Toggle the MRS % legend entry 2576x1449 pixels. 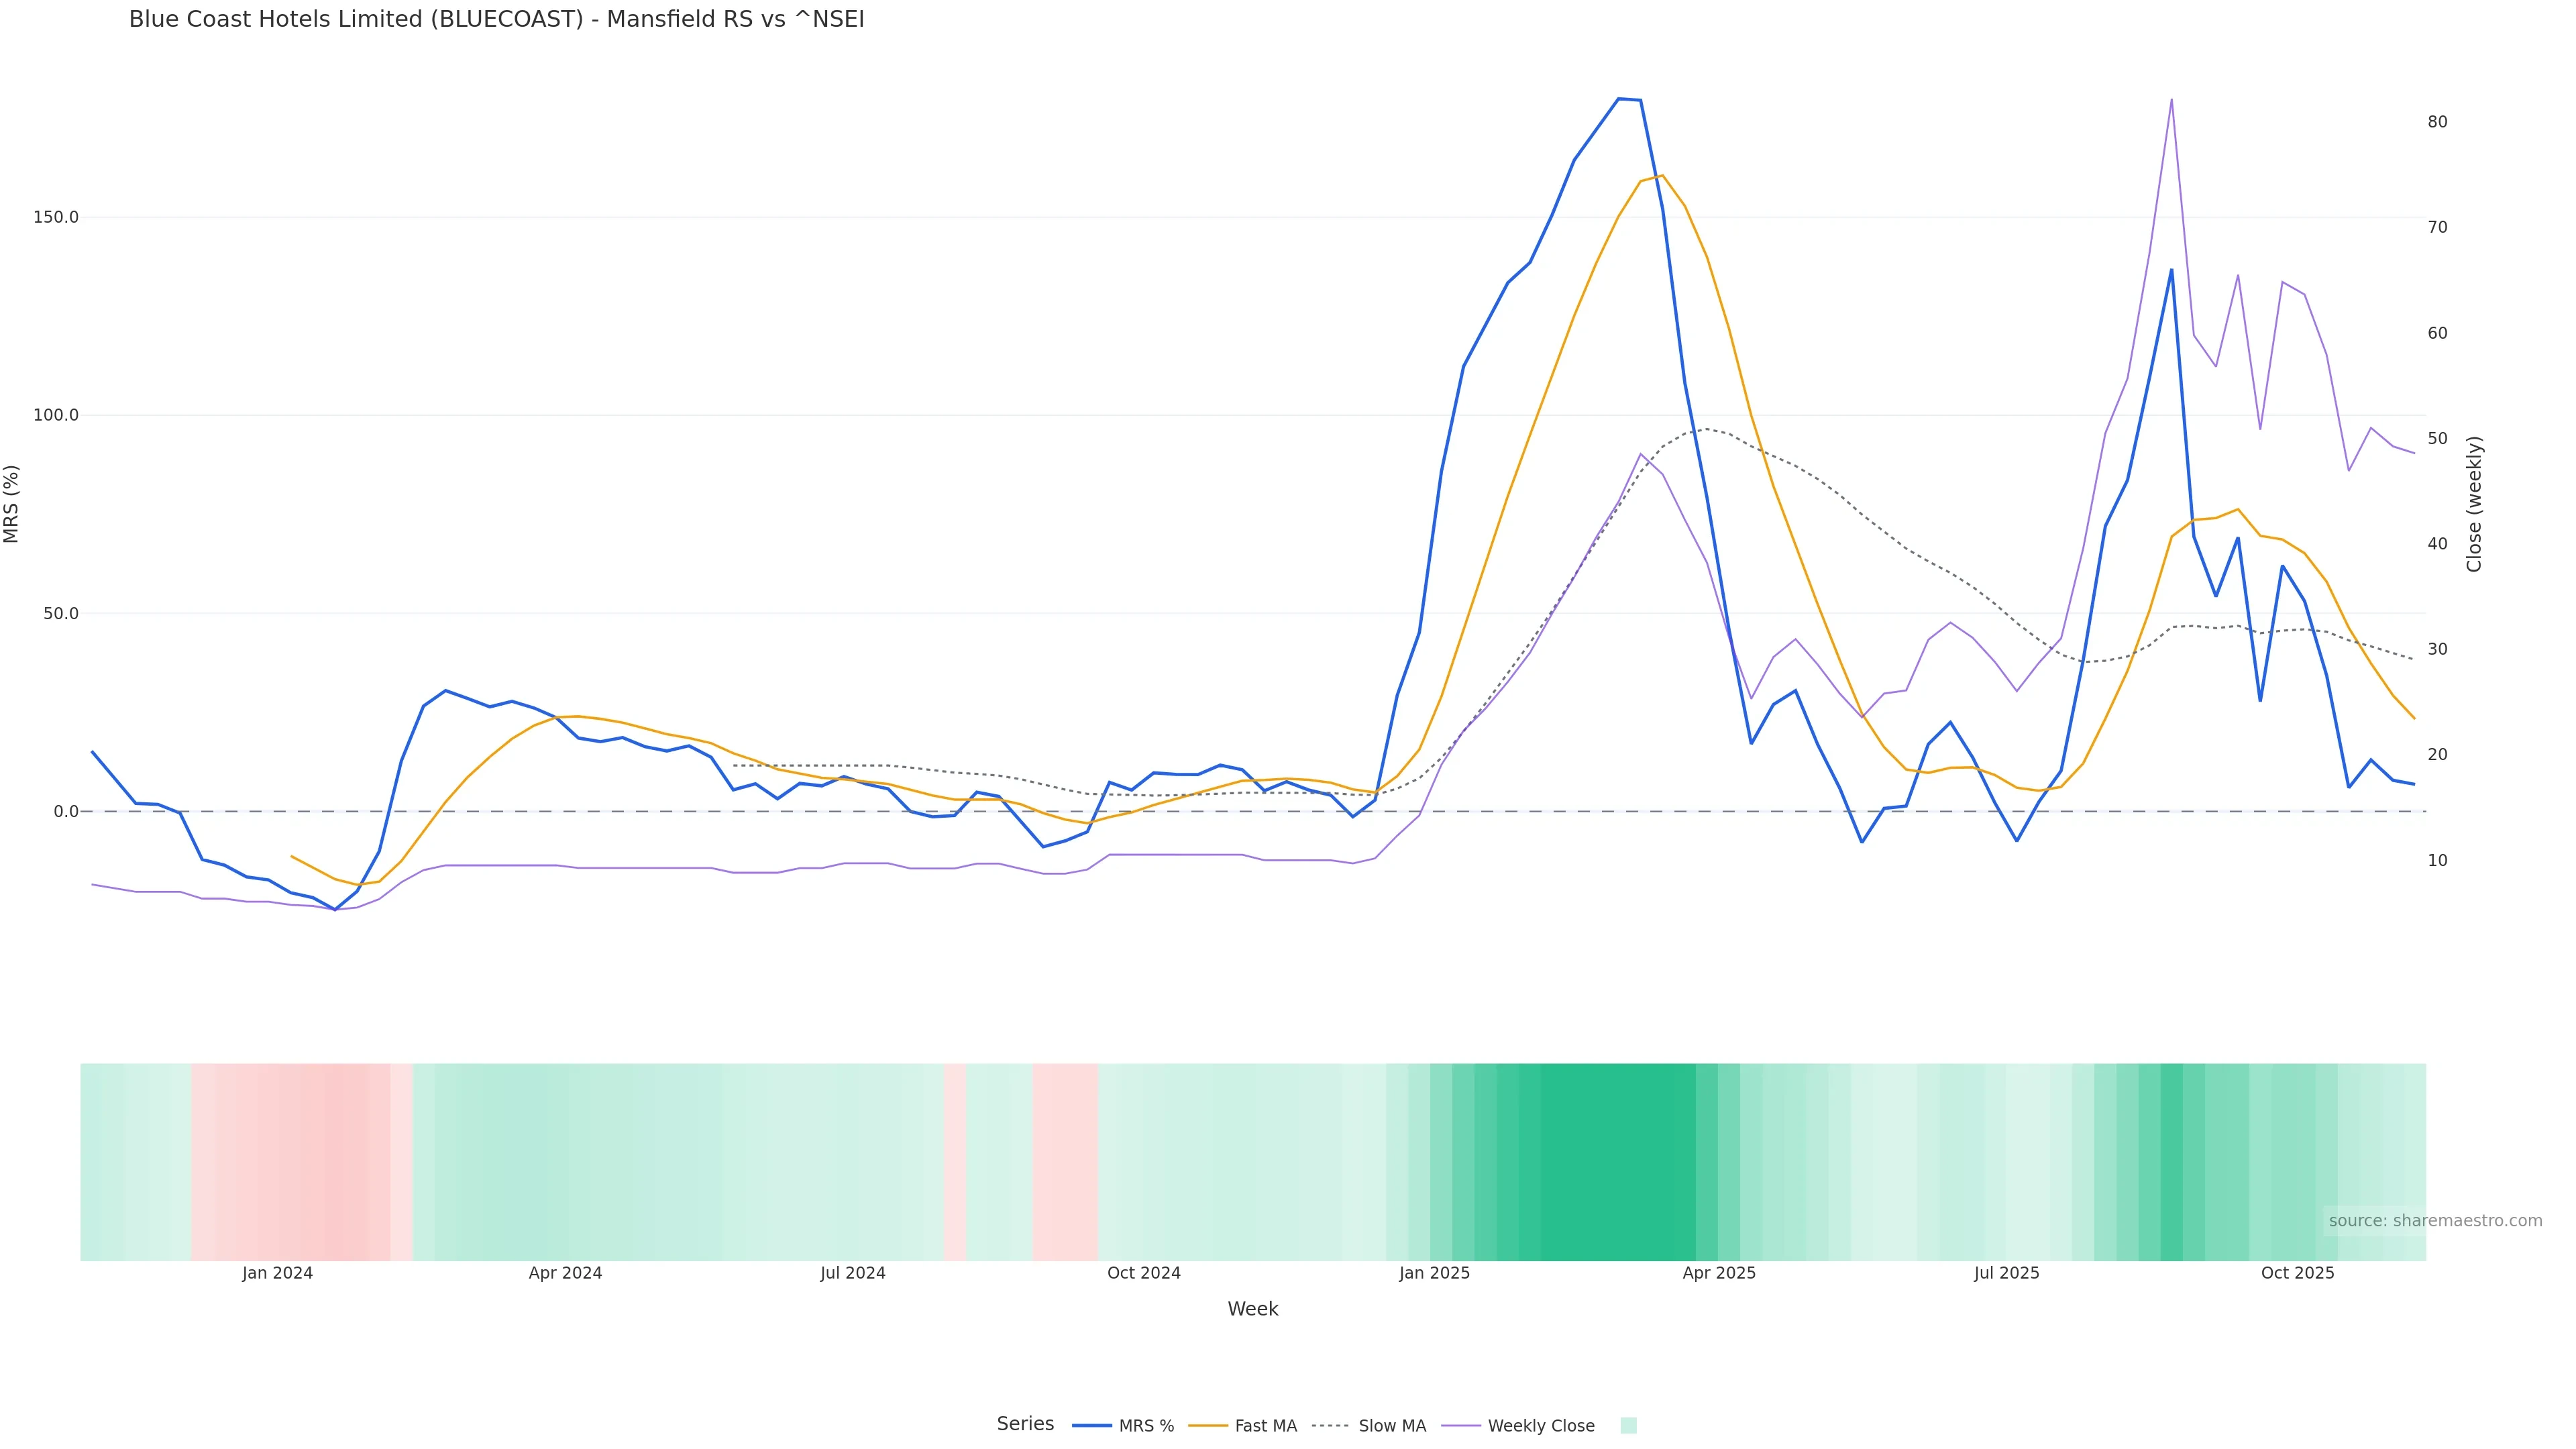coord(1146,1426)
